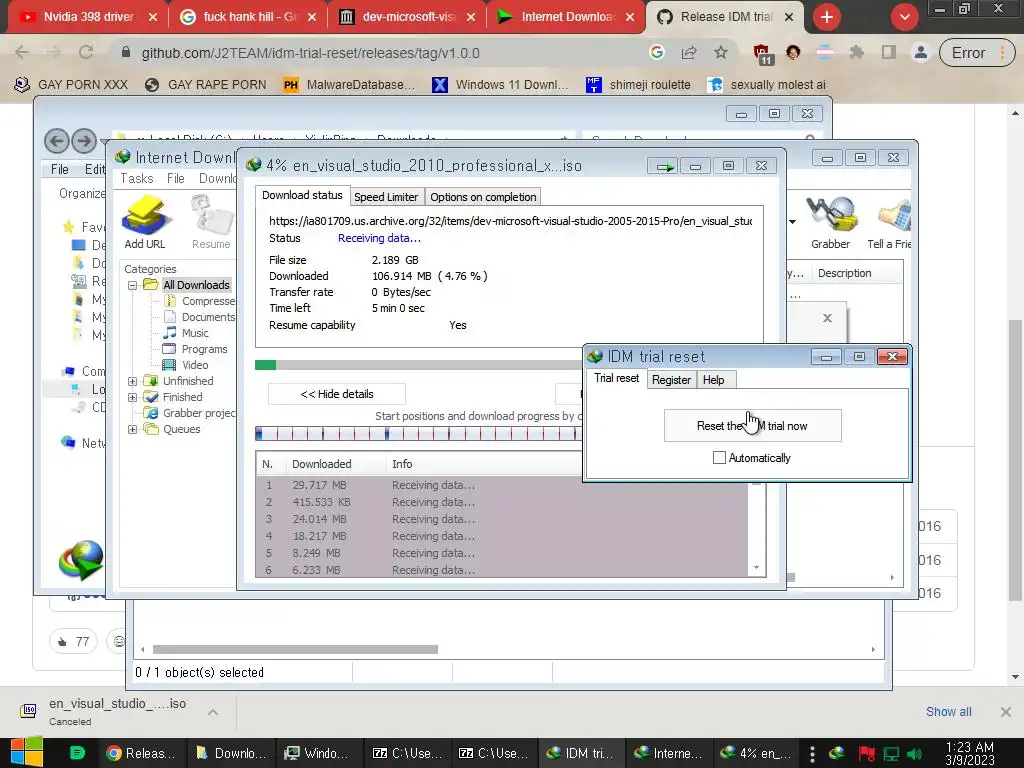Open the Windows Start button
The image size is (1024, 768).
tap(27, 752)
